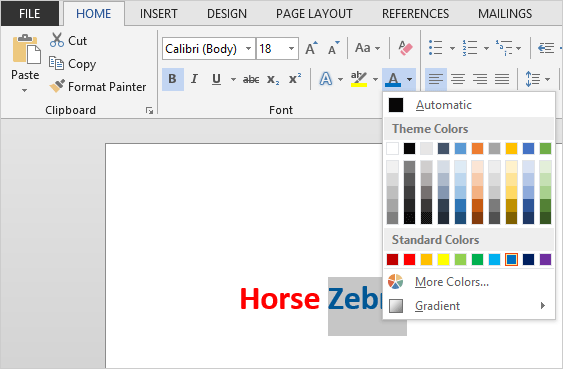This screenshot has width=563, height=369.
Task: Collapse the font color dropdown arrow
Action: pos(409,79)
